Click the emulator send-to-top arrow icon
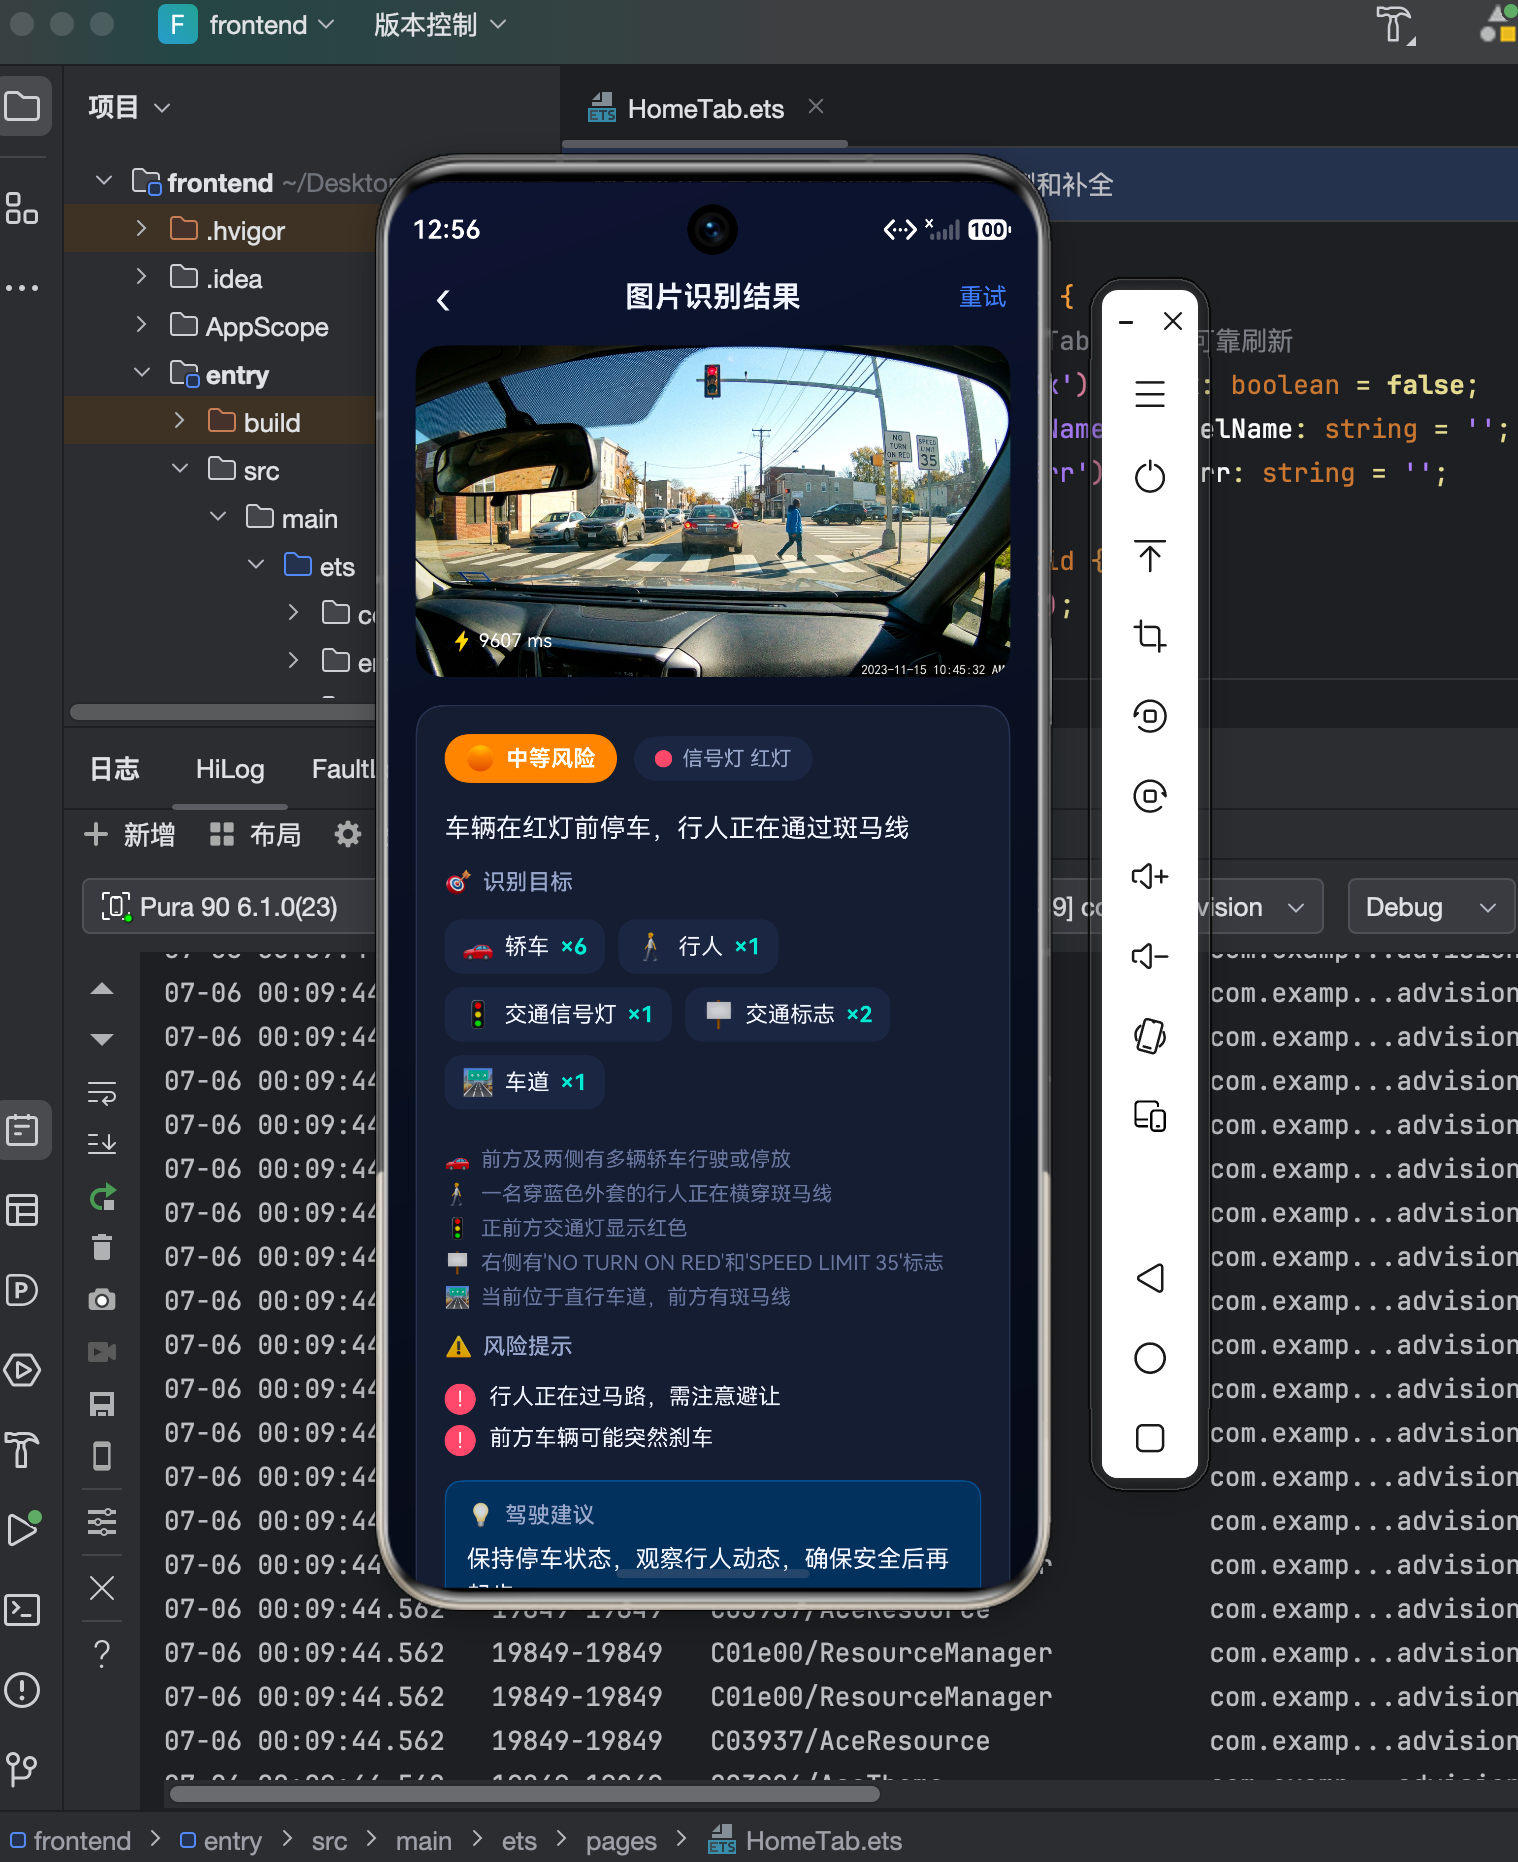 [x=1150, y=556]
